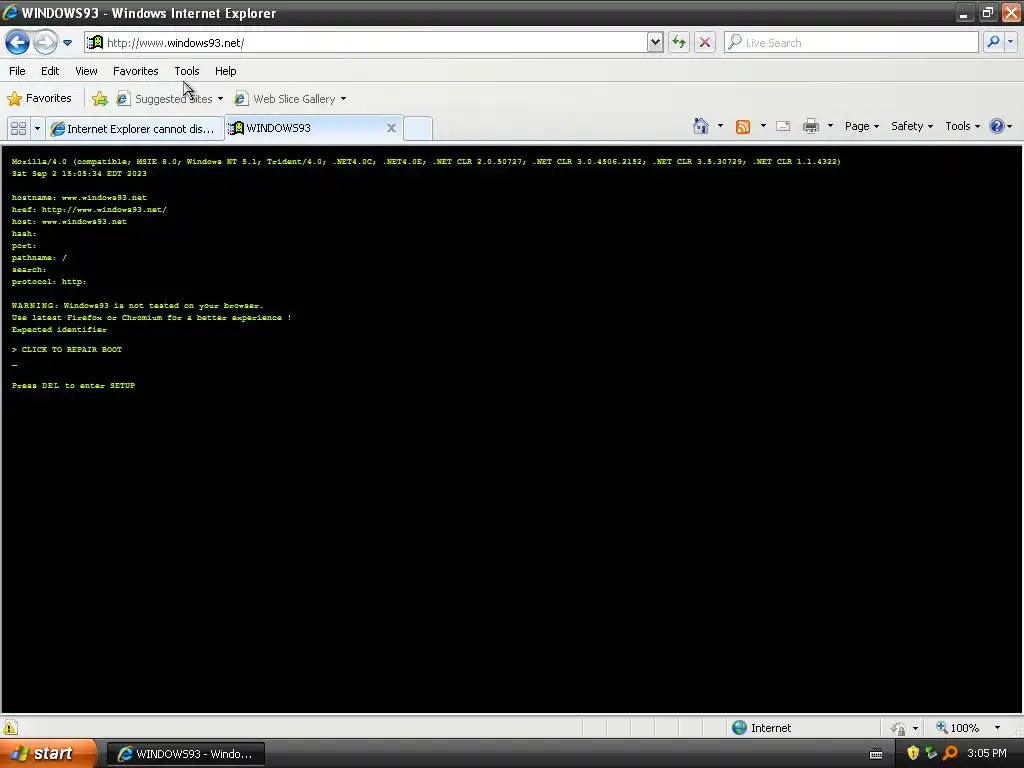Viewport: 1024px width, 768px height.
Task: Click the keyboard tray icon
Action: coord(876,754)
